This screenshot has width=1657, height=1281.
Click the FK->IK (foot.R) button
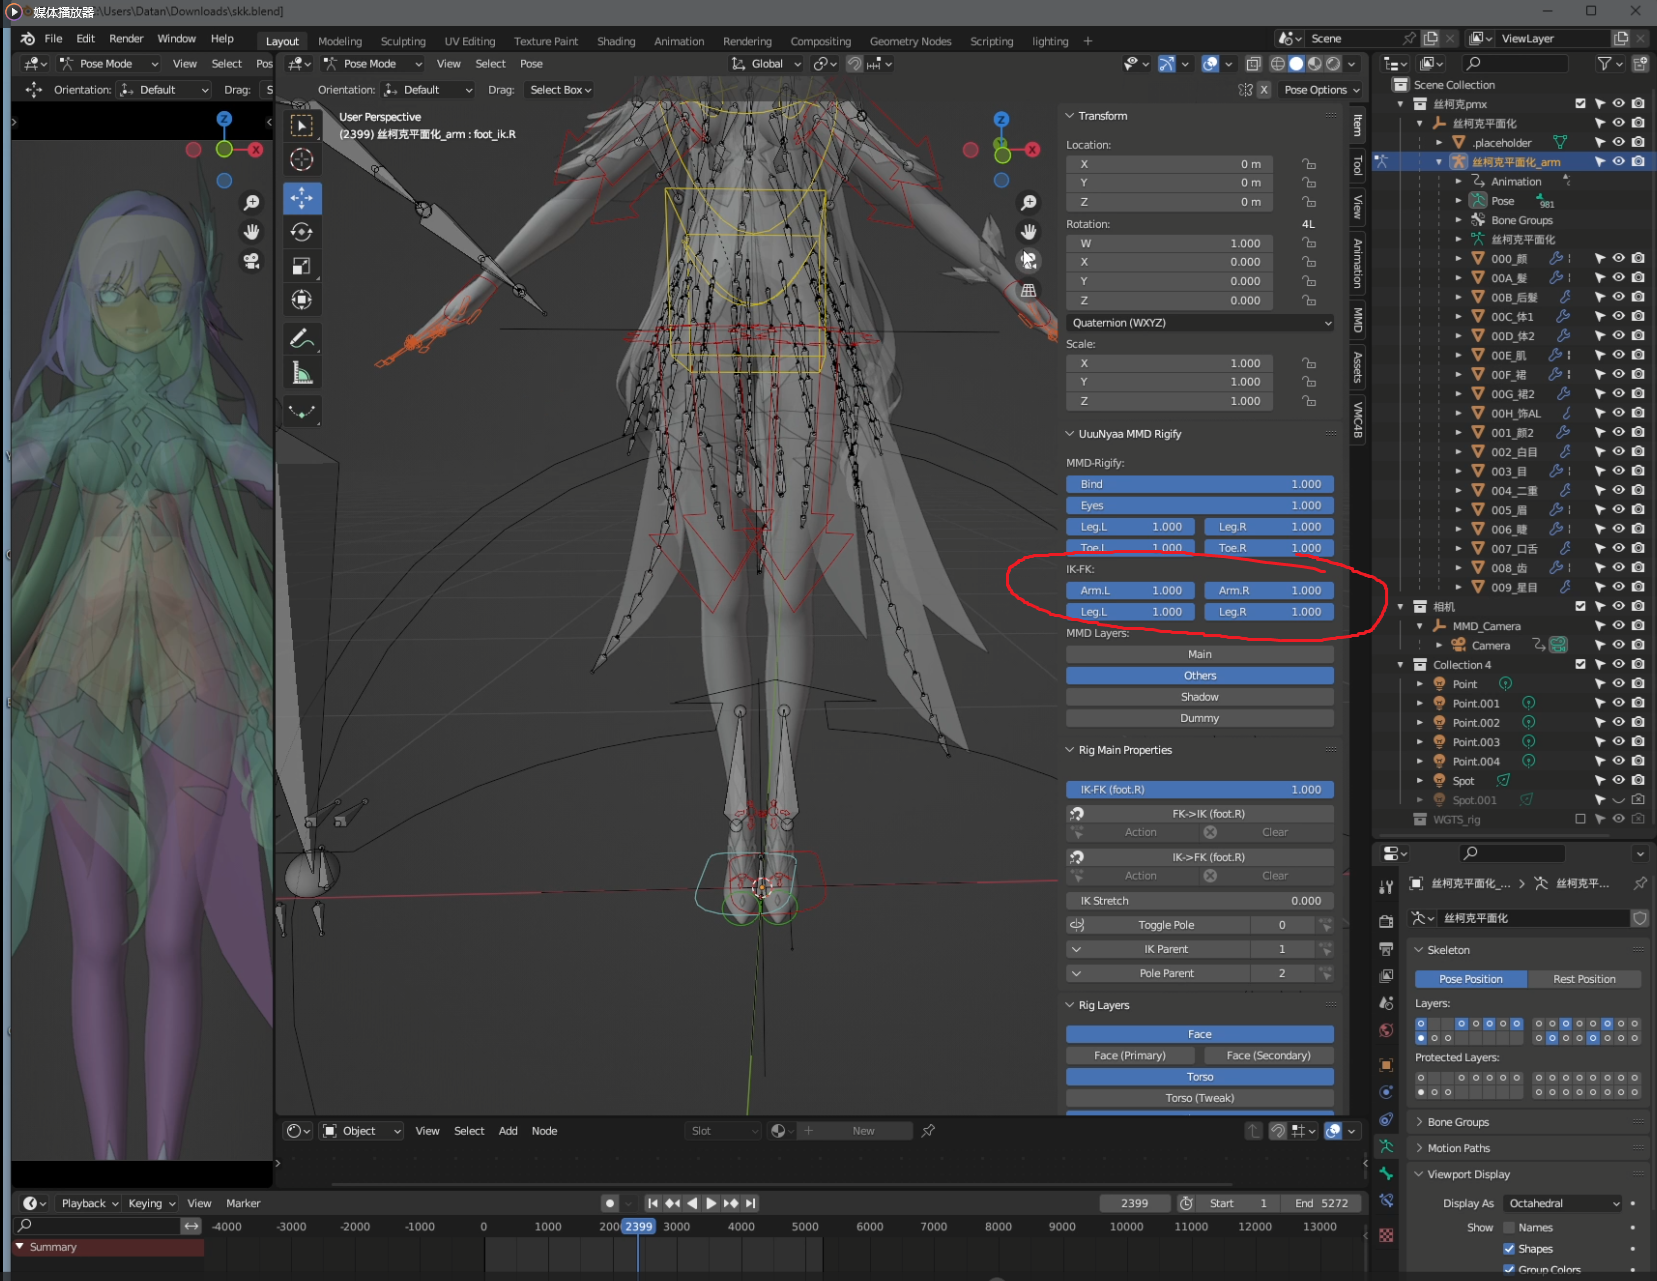coord(1208,814)
